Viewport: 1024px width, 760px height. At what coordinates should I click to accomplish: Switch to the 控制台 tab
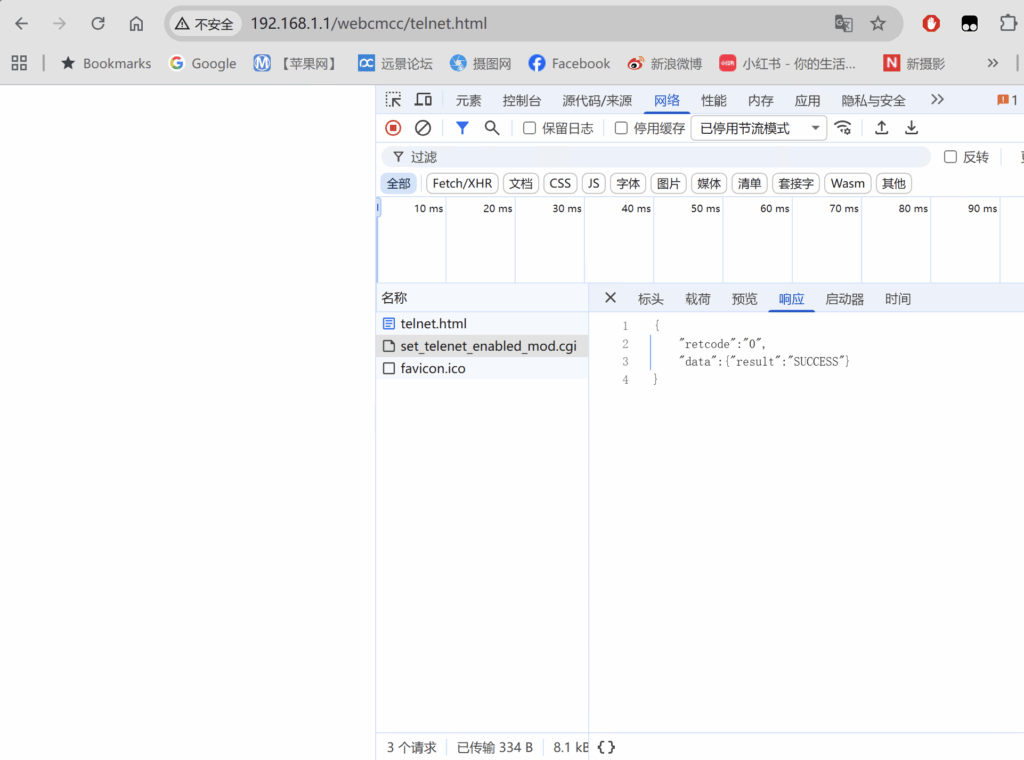pyautogui.click(x=522, y=101)
